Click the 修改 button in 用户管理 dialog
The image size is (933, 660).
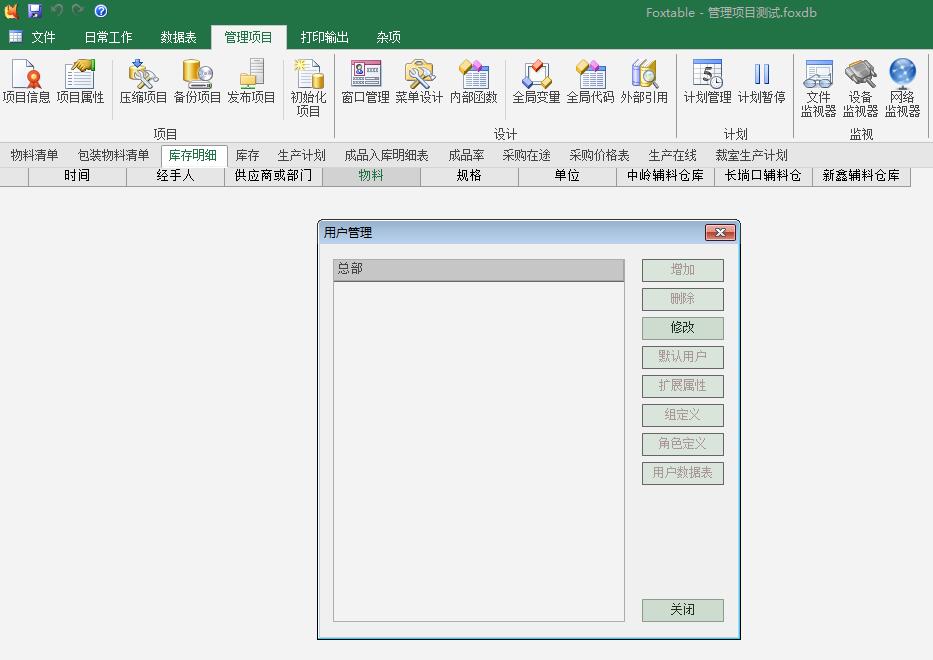click(682, 327)
